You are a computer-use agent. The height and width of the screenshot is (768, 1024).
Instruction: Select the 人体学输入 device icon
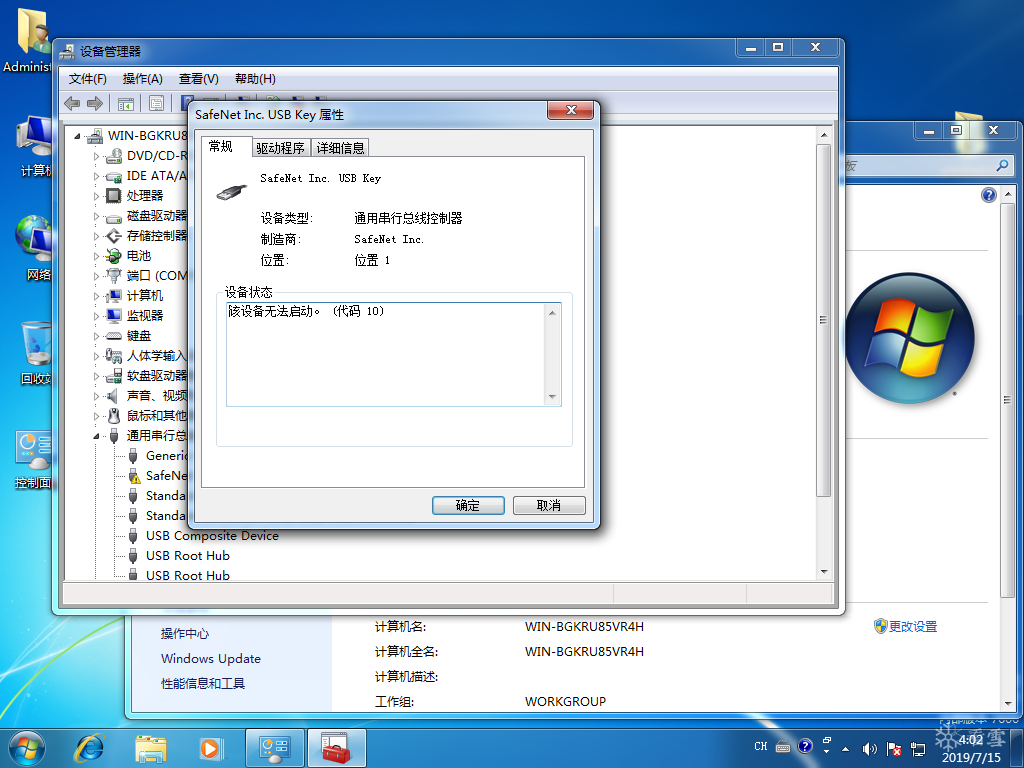pos(114,356)
